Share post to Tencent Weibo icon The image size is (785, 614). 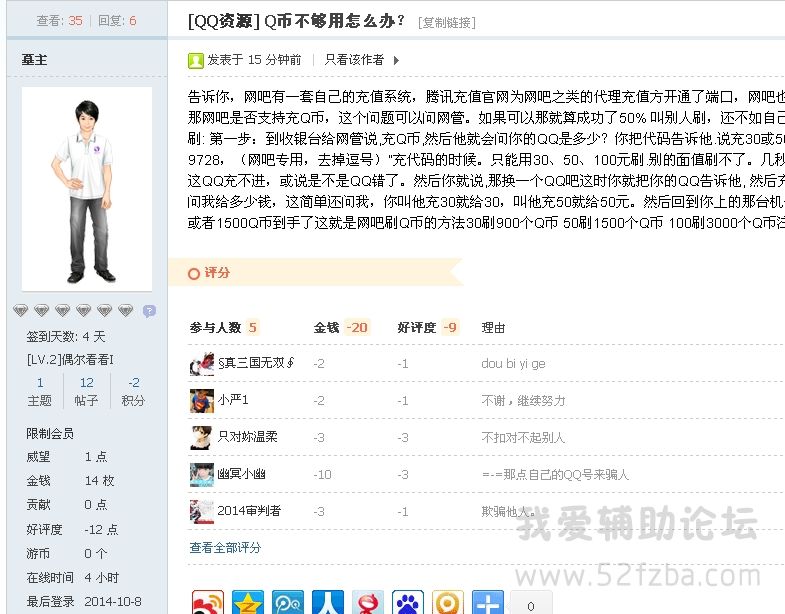(x=287, y=602)
